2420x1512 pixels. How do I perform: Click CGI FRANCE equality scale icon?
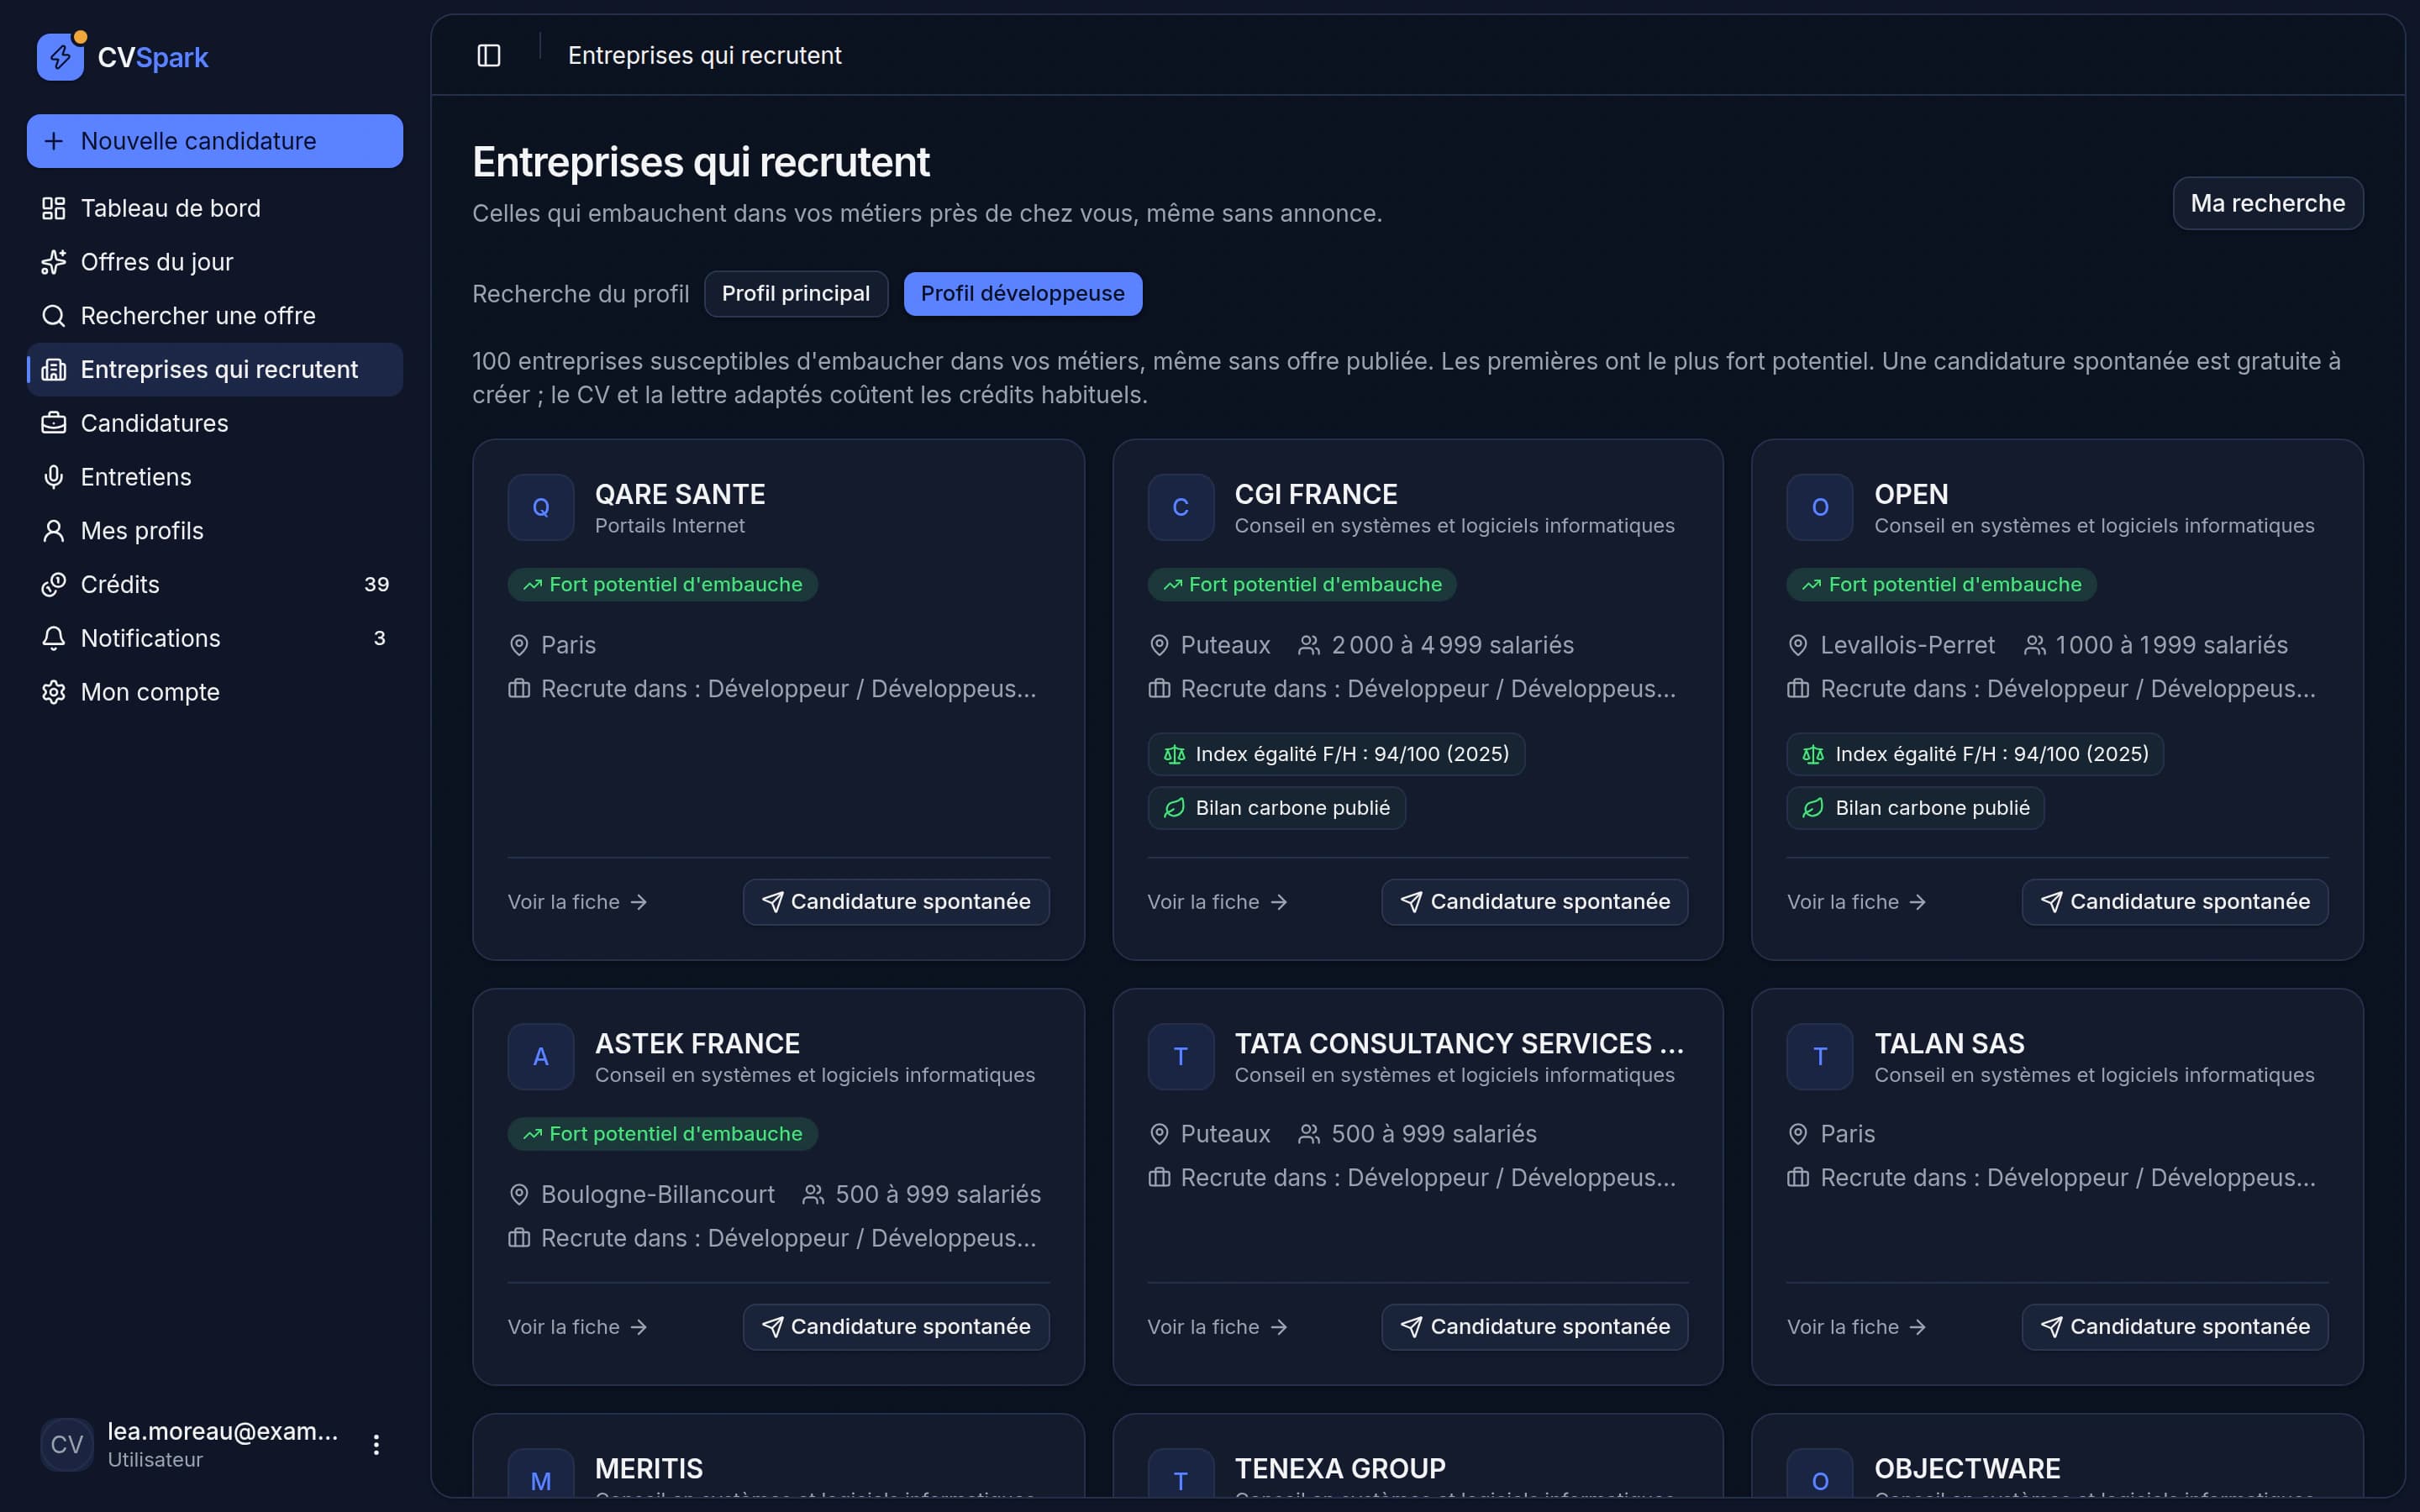(x=1174, y=754)
